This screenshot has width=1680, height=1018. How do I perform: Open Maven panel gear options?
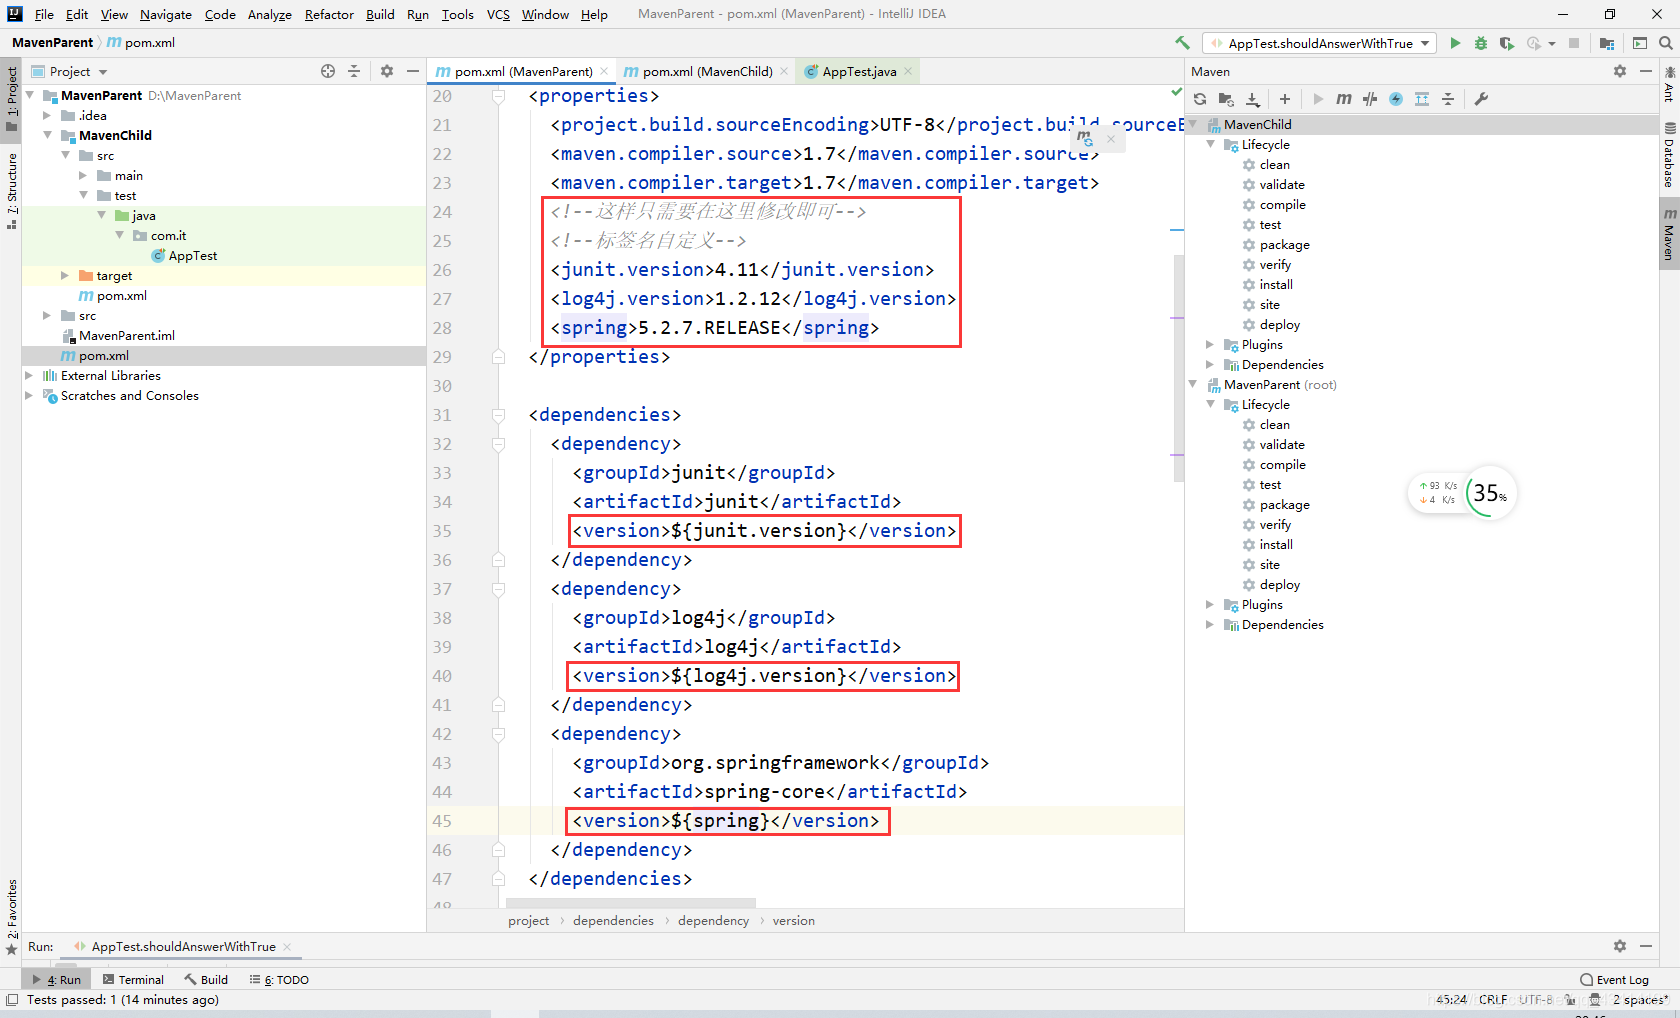[x=1620, y=71]
